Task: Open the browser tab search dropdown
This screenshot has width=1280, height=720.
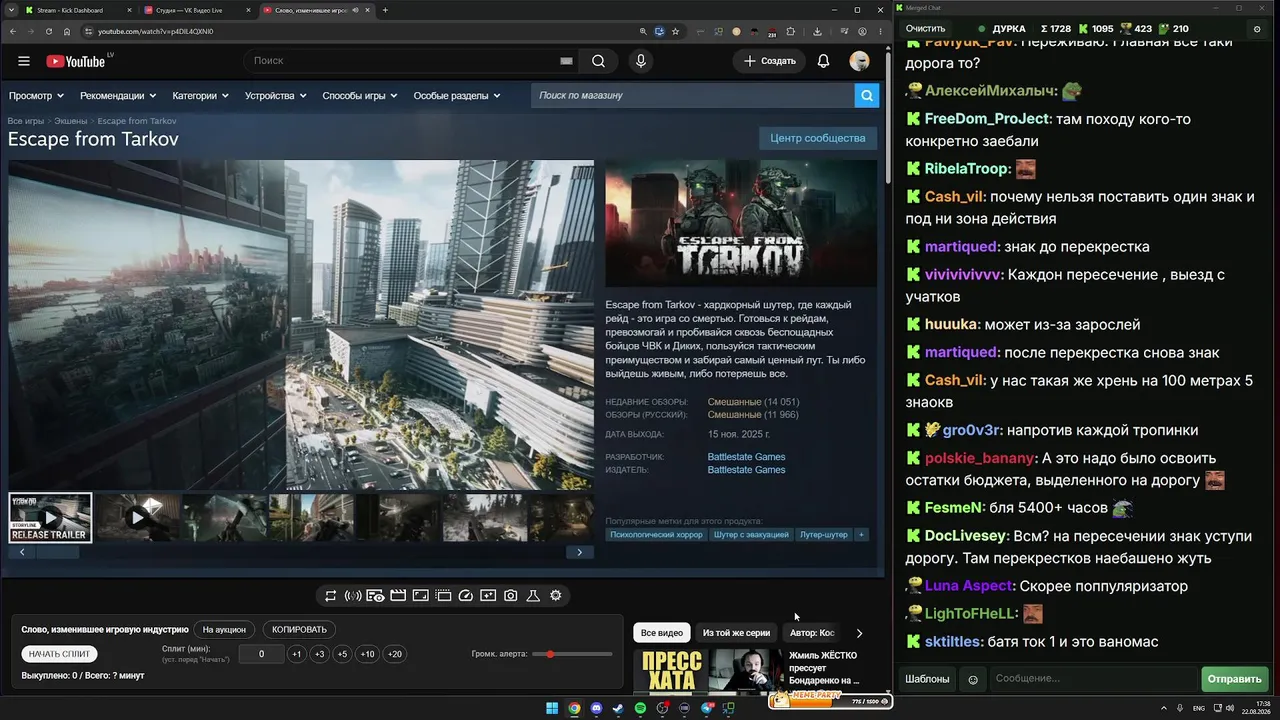Action: [9, 10]
